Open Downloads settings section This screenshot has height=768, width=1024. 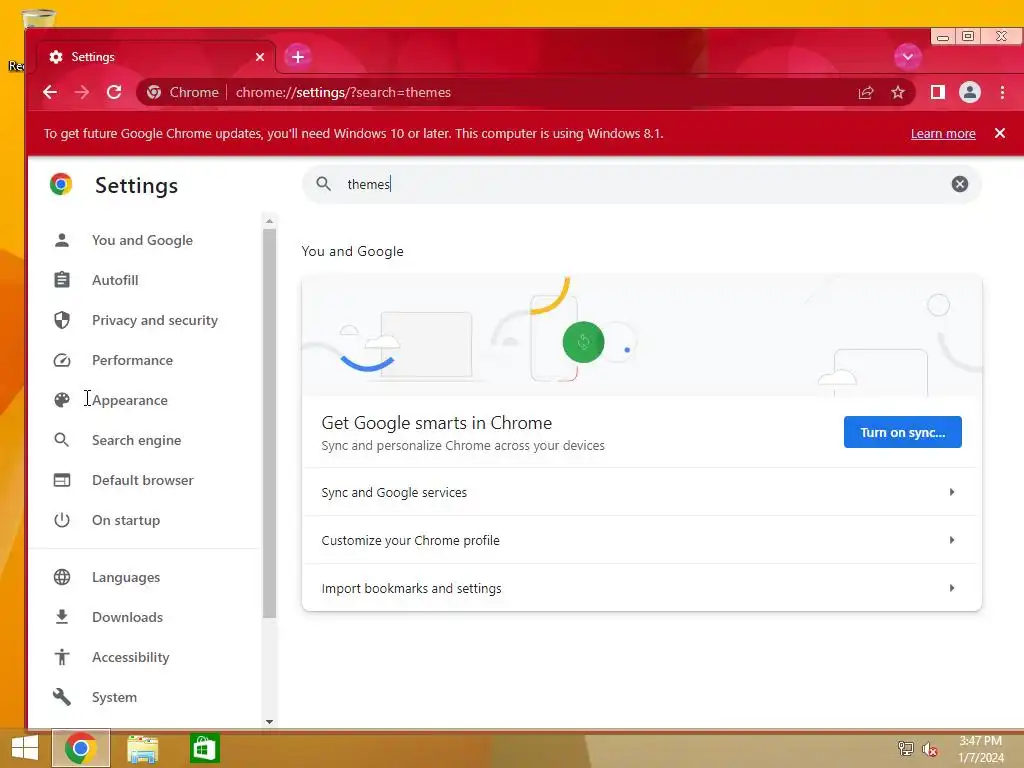(127, 617)
